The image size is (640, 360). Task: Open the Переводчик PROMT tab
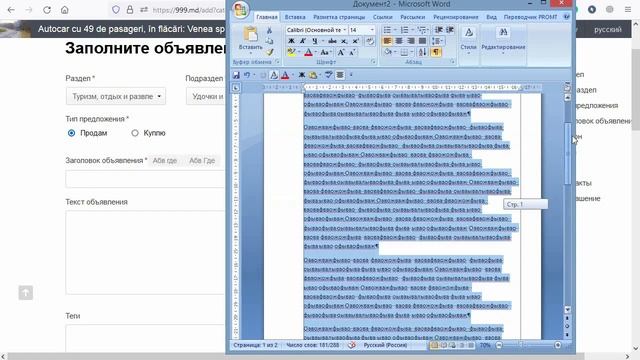(530, 17)
